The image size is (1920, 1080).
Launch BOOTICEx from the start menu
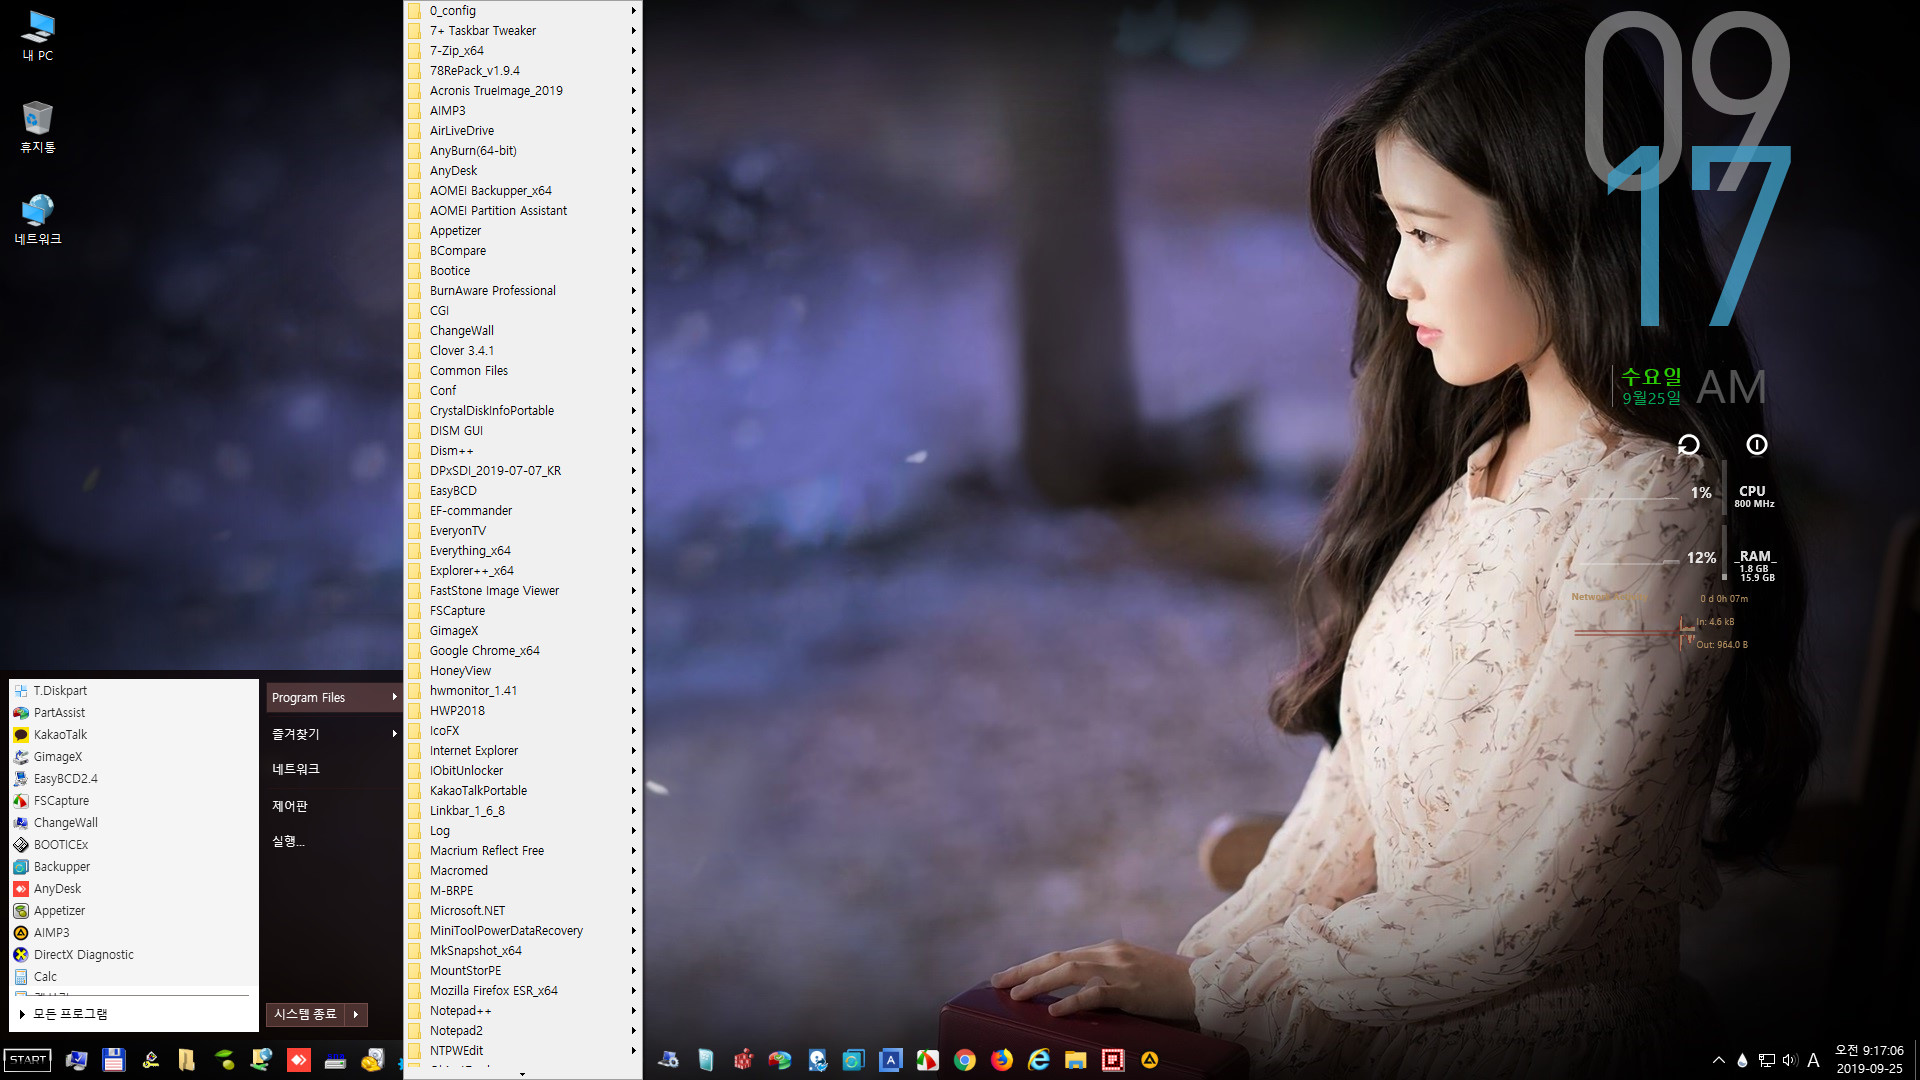(133, 845)
